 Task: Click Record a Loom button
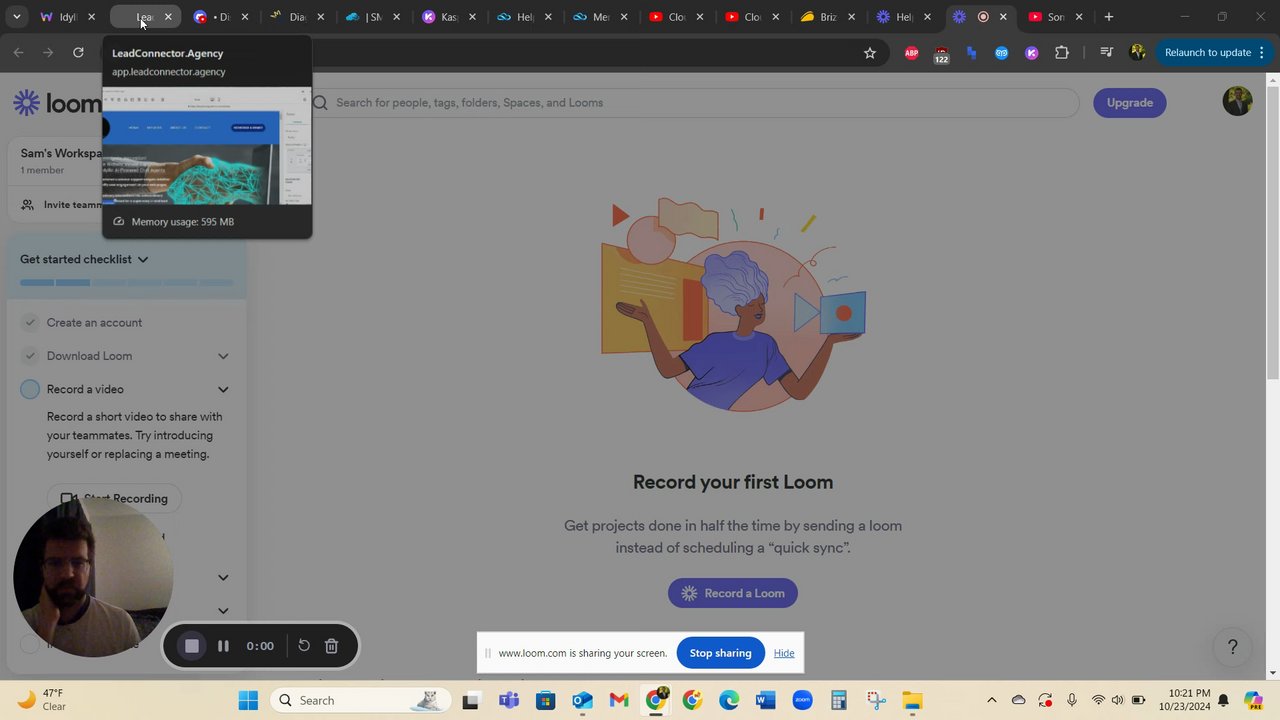733,593
